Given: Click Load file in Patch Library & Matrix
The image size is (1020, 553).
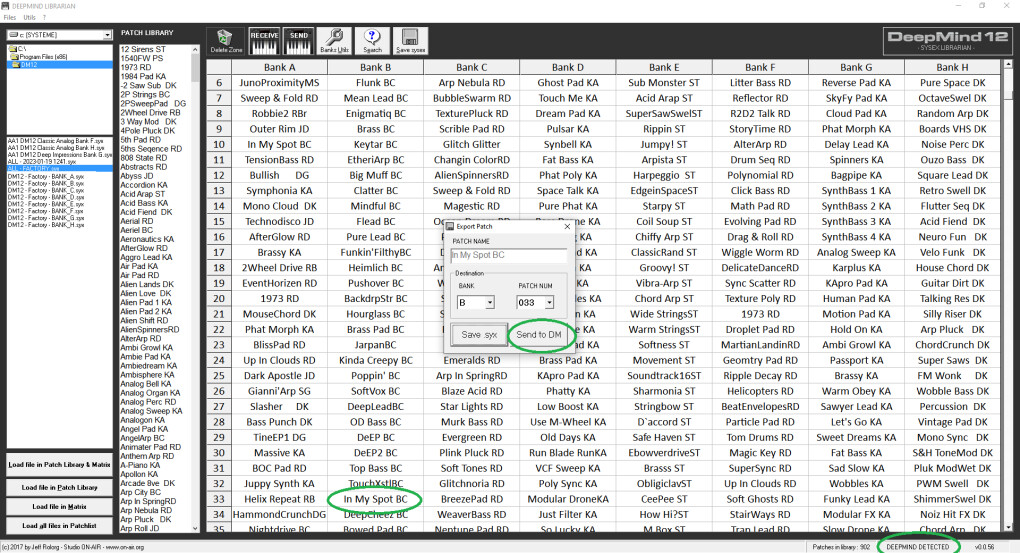Looking at the screenshot, I should pos(59,465).
